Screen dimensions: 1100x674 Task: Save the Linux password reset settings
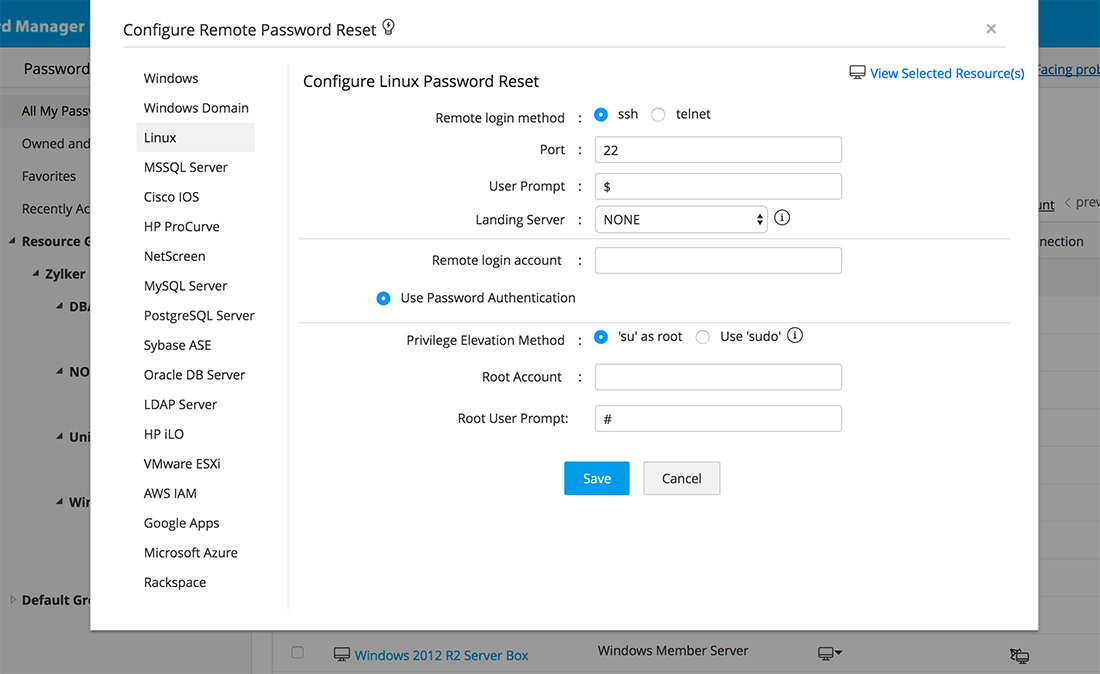tap(596, 478)
